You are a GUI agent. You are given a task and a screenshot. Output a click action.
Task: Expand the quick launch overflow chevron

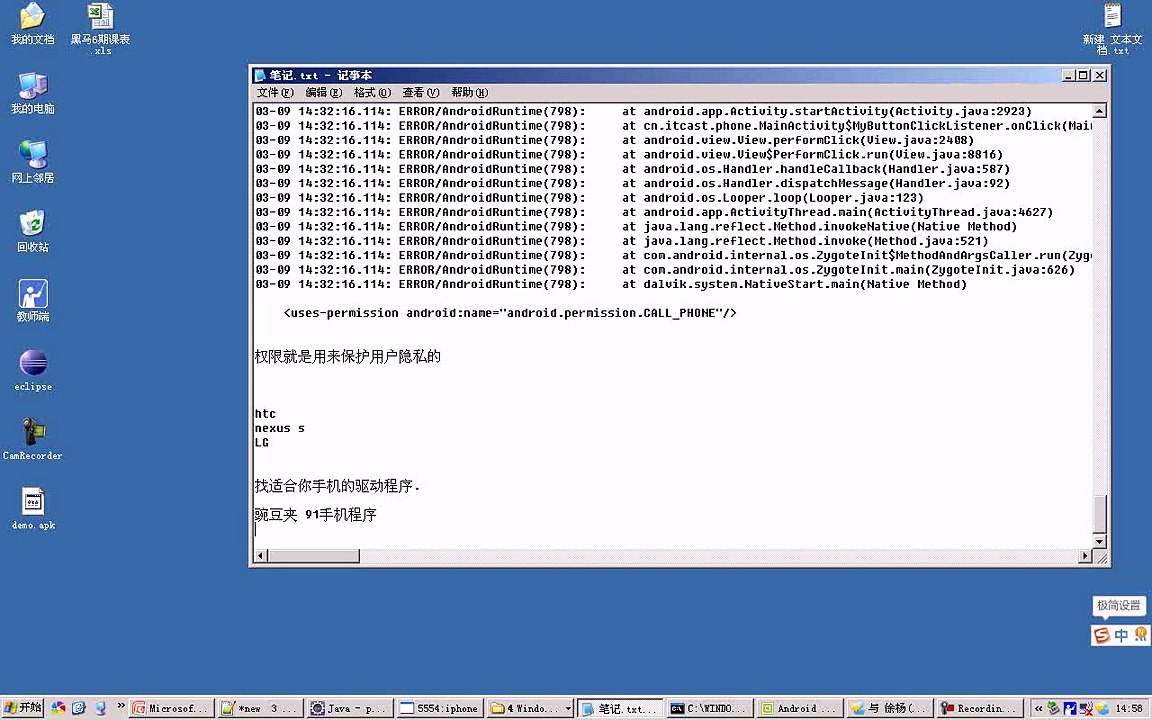[120, 706]
